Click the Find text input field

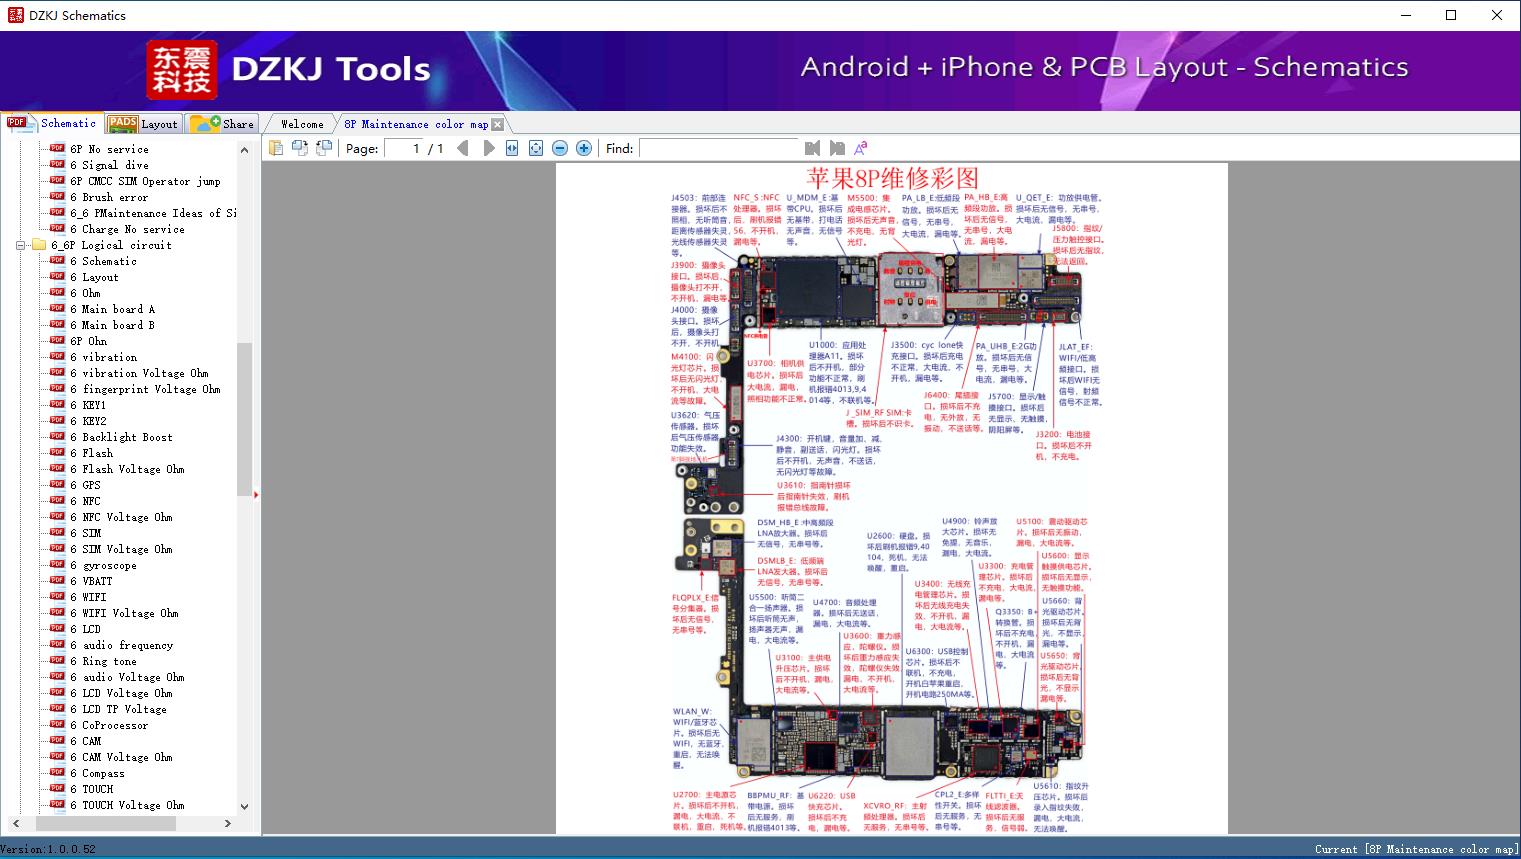[718, 148]
